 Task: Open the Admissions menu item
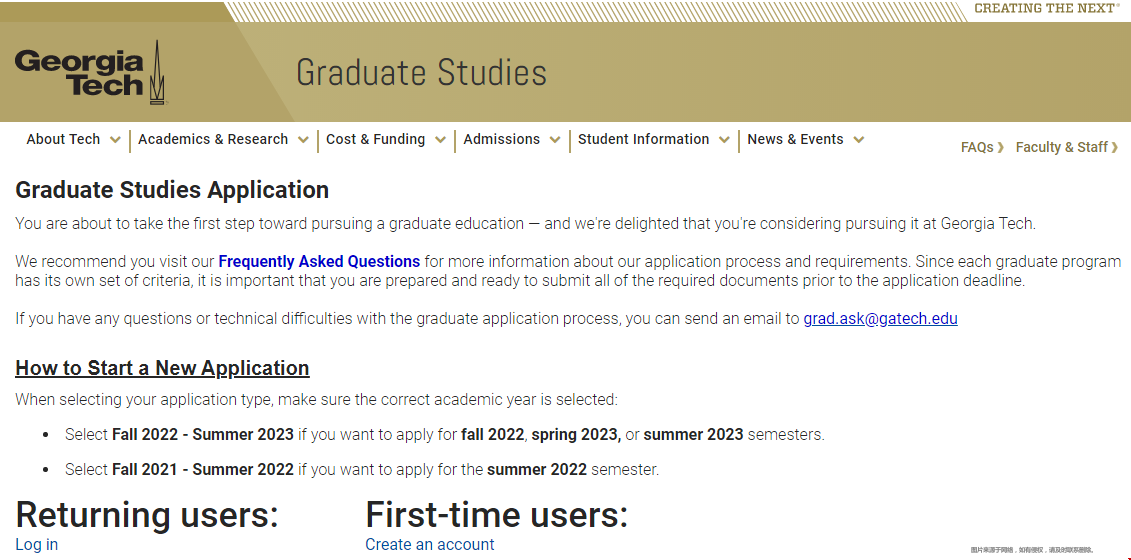pyautogui.click(x=501, y=139)
